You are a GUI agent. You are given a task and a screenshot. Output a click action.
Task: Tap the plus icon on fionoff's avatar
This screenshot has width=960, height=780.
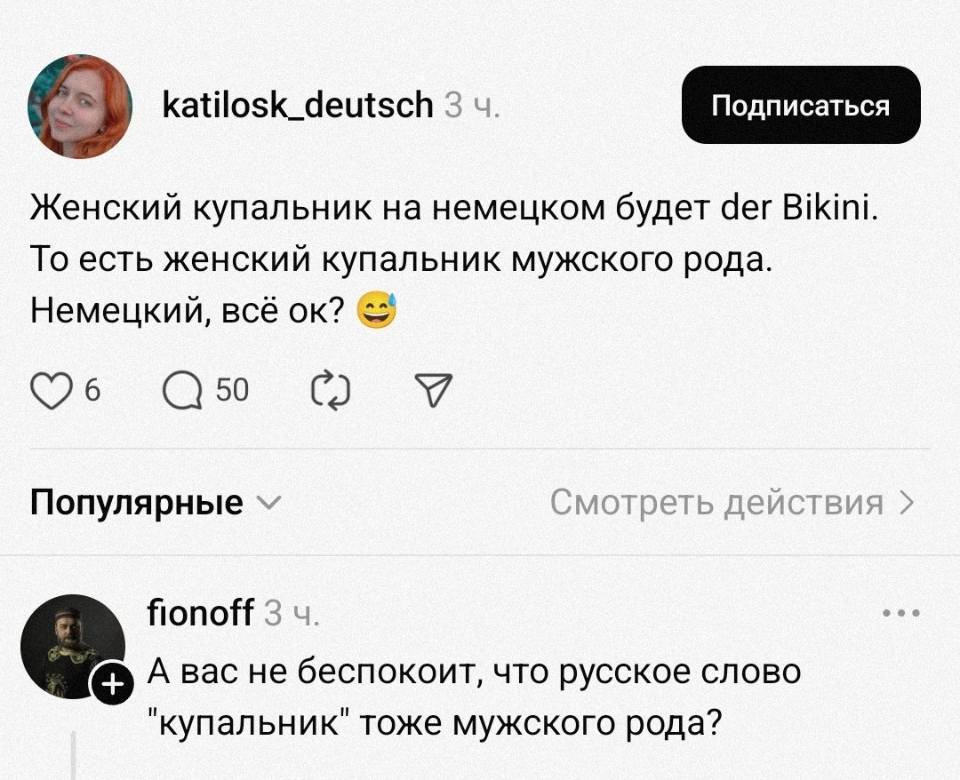[113, 685]
